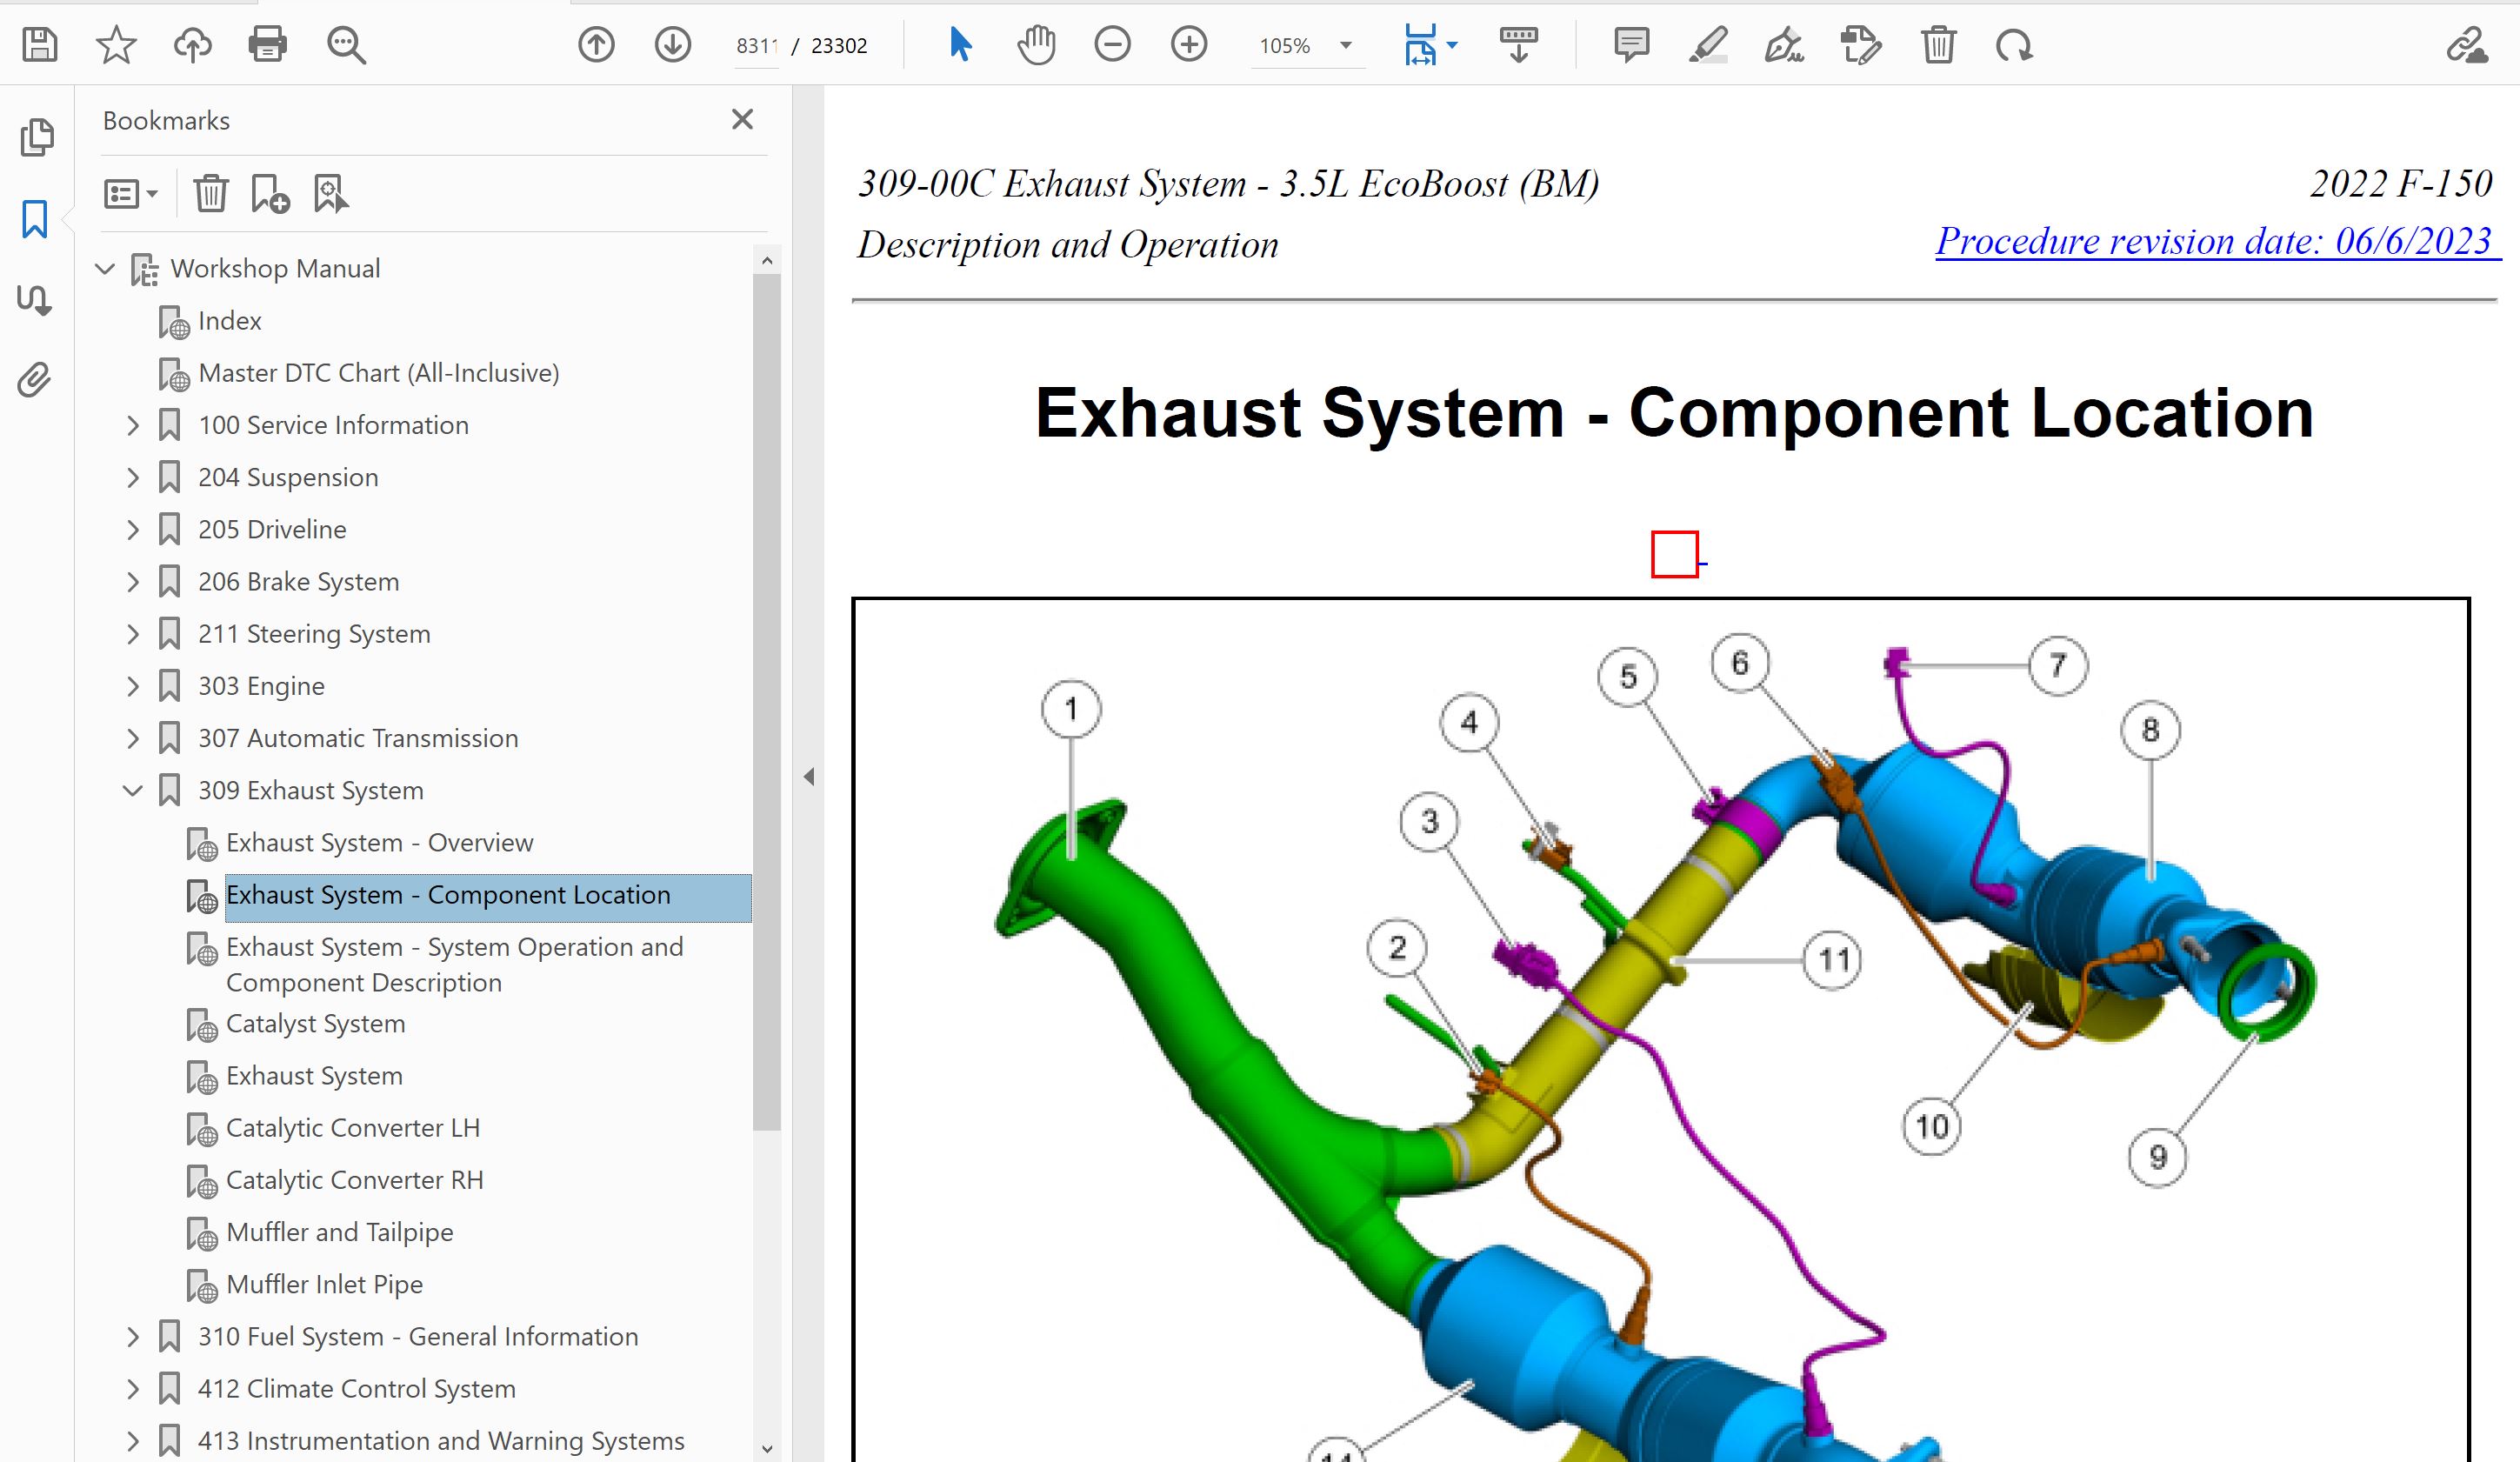The height and width of the screenshot is (1462, 2520).
Task: Open the Catalyst System bookmark
Action: (x=315, y=1024)
